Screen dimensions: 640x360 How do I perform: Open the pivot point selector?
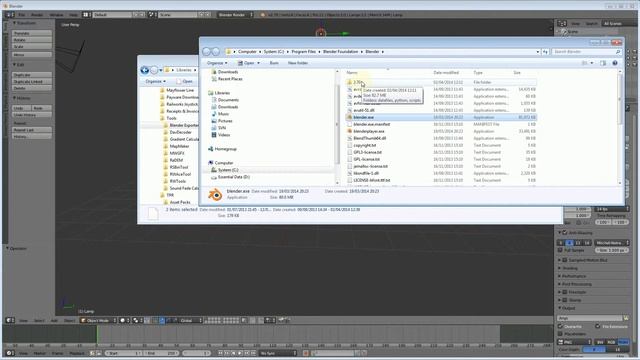tap(138, 320)
